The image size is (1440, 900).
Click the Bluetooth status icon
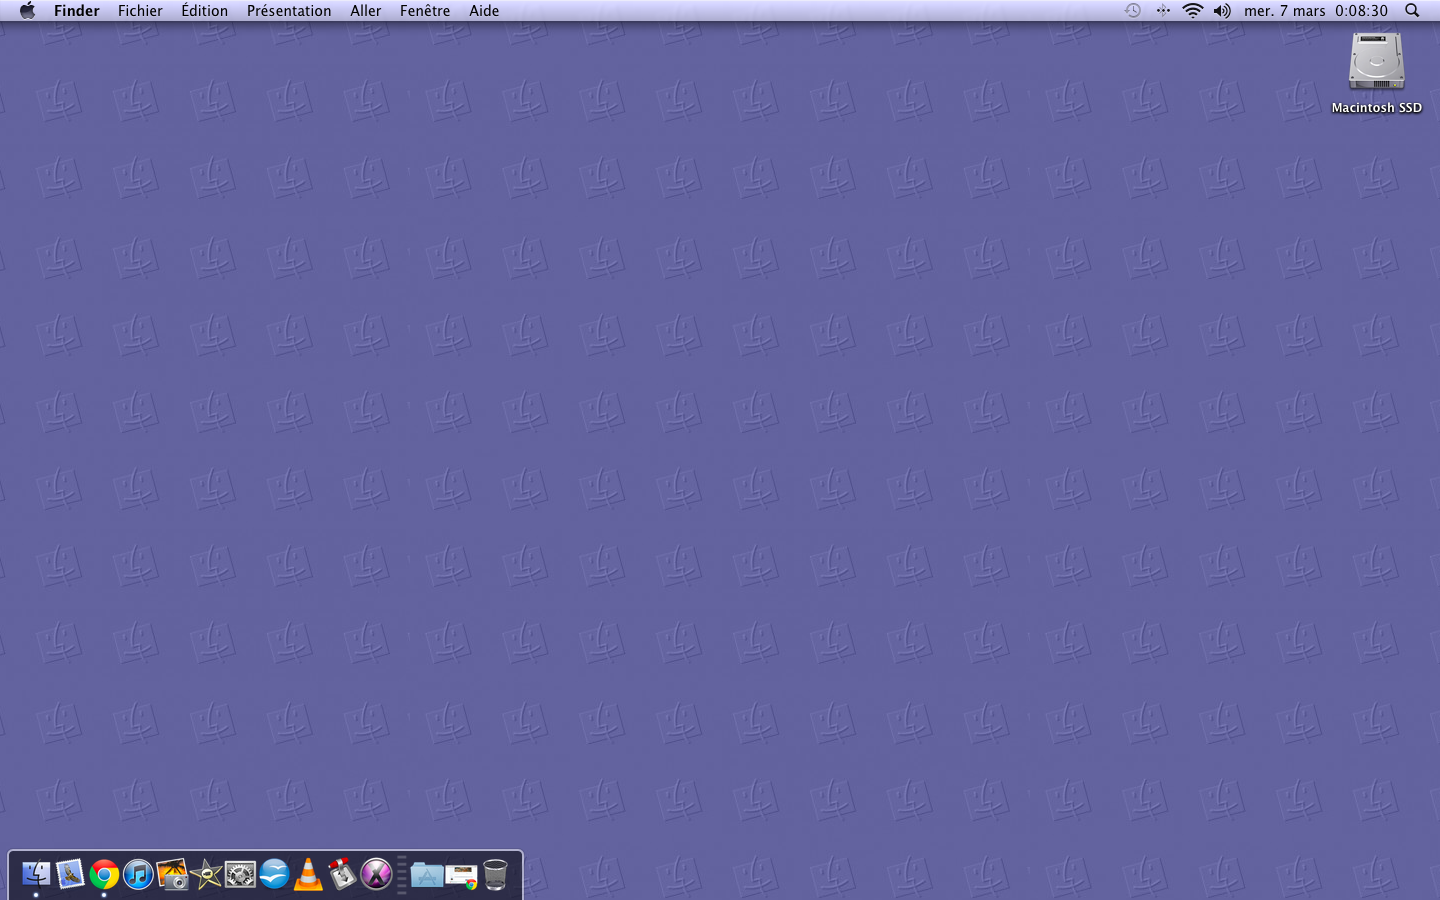tap(1163, 11)
